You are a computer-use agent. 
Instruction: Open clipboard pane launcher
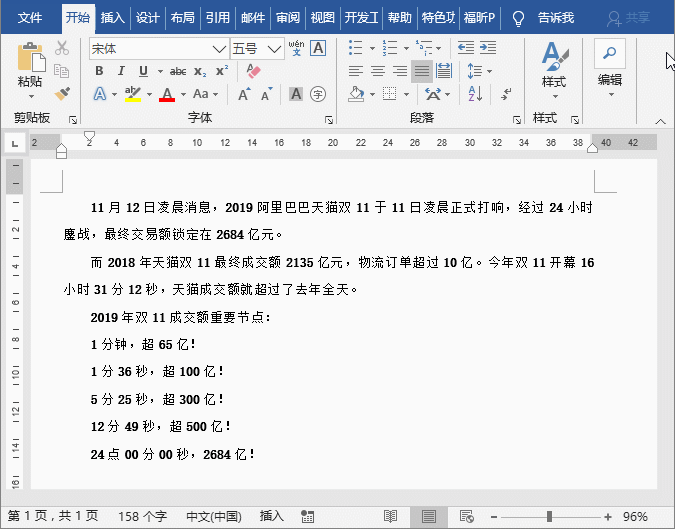coord(73,120)
